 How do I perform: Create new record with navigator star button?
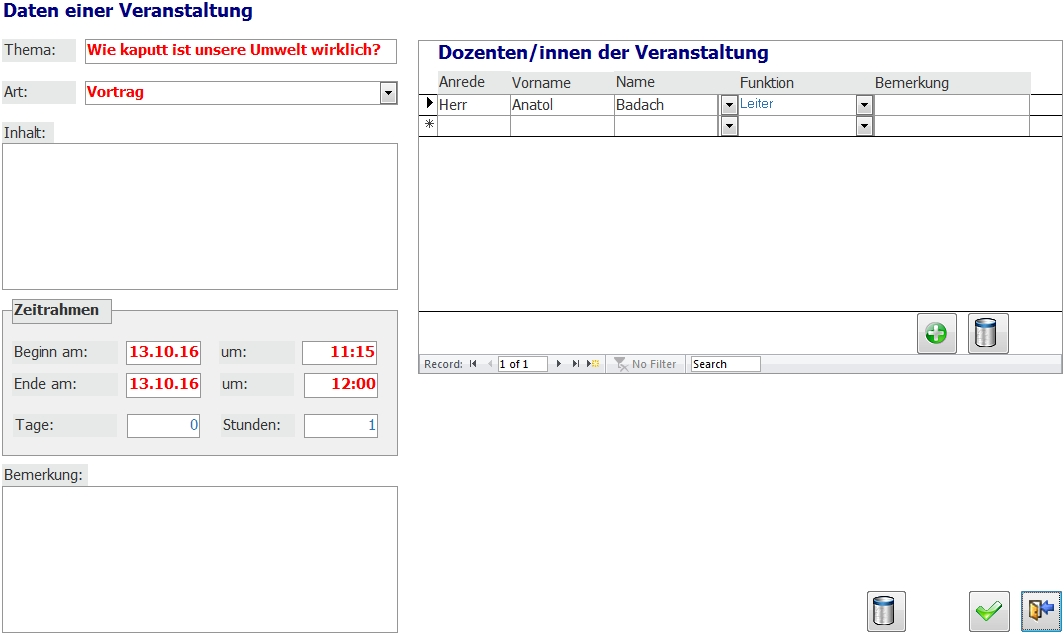point(593,365)
